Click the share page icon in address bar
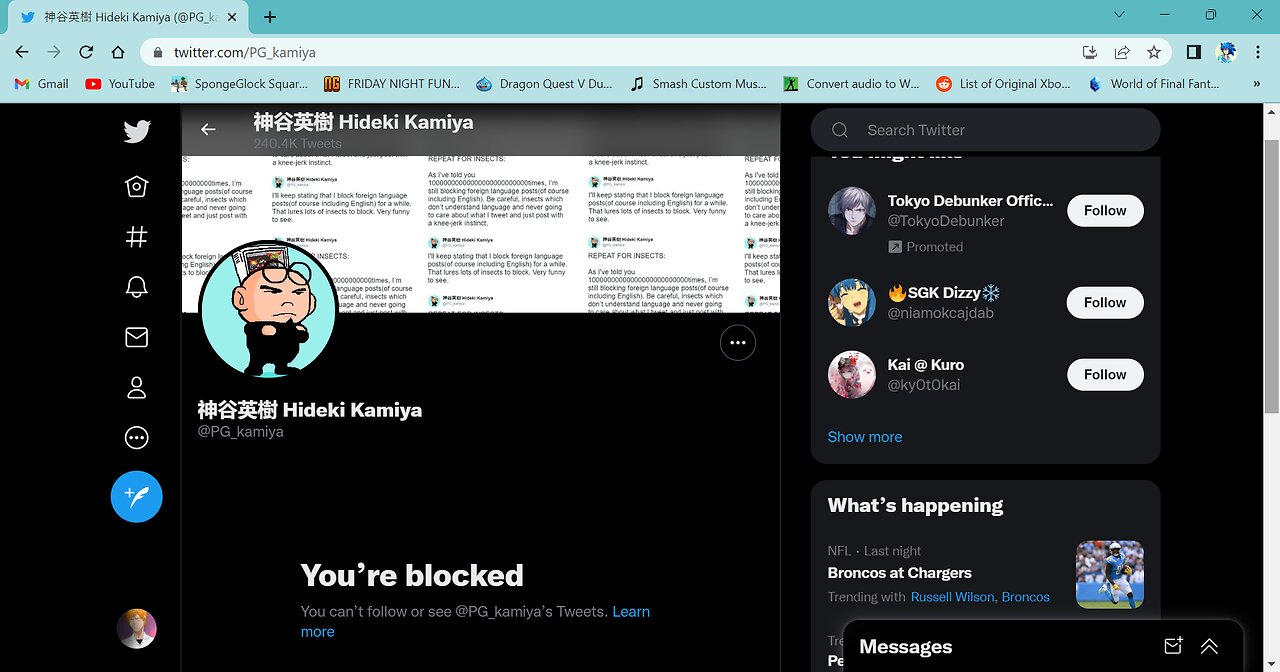 click(1122, 52)
